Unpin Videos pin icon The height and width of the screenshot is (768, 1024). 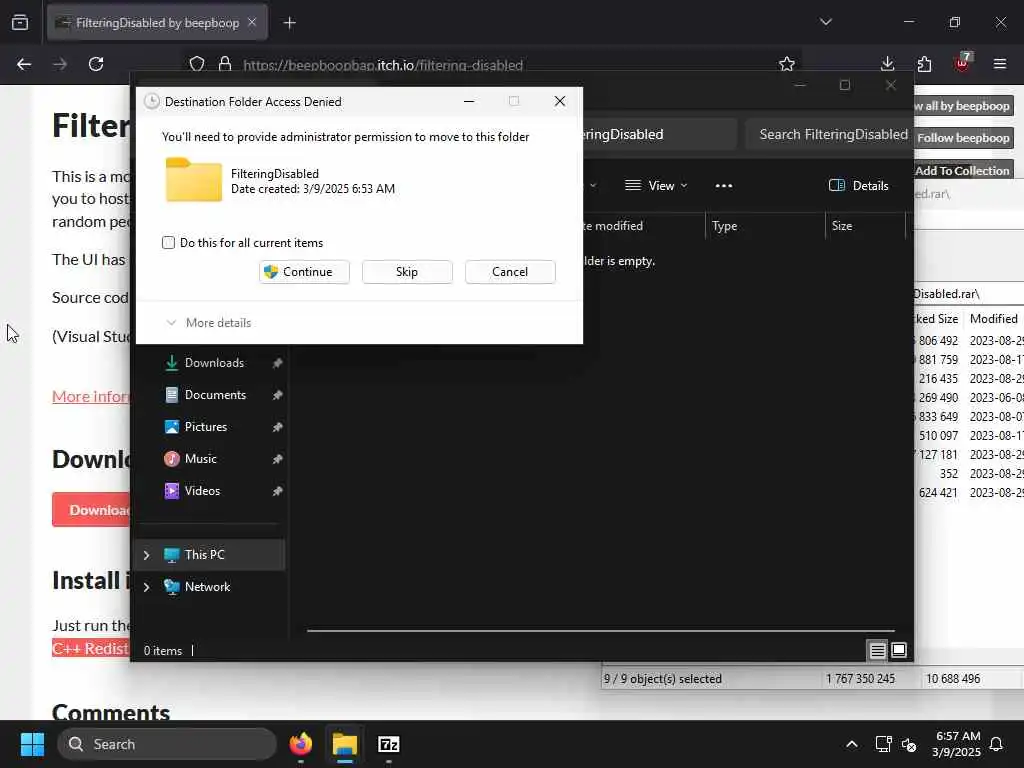tap(278, 491)
